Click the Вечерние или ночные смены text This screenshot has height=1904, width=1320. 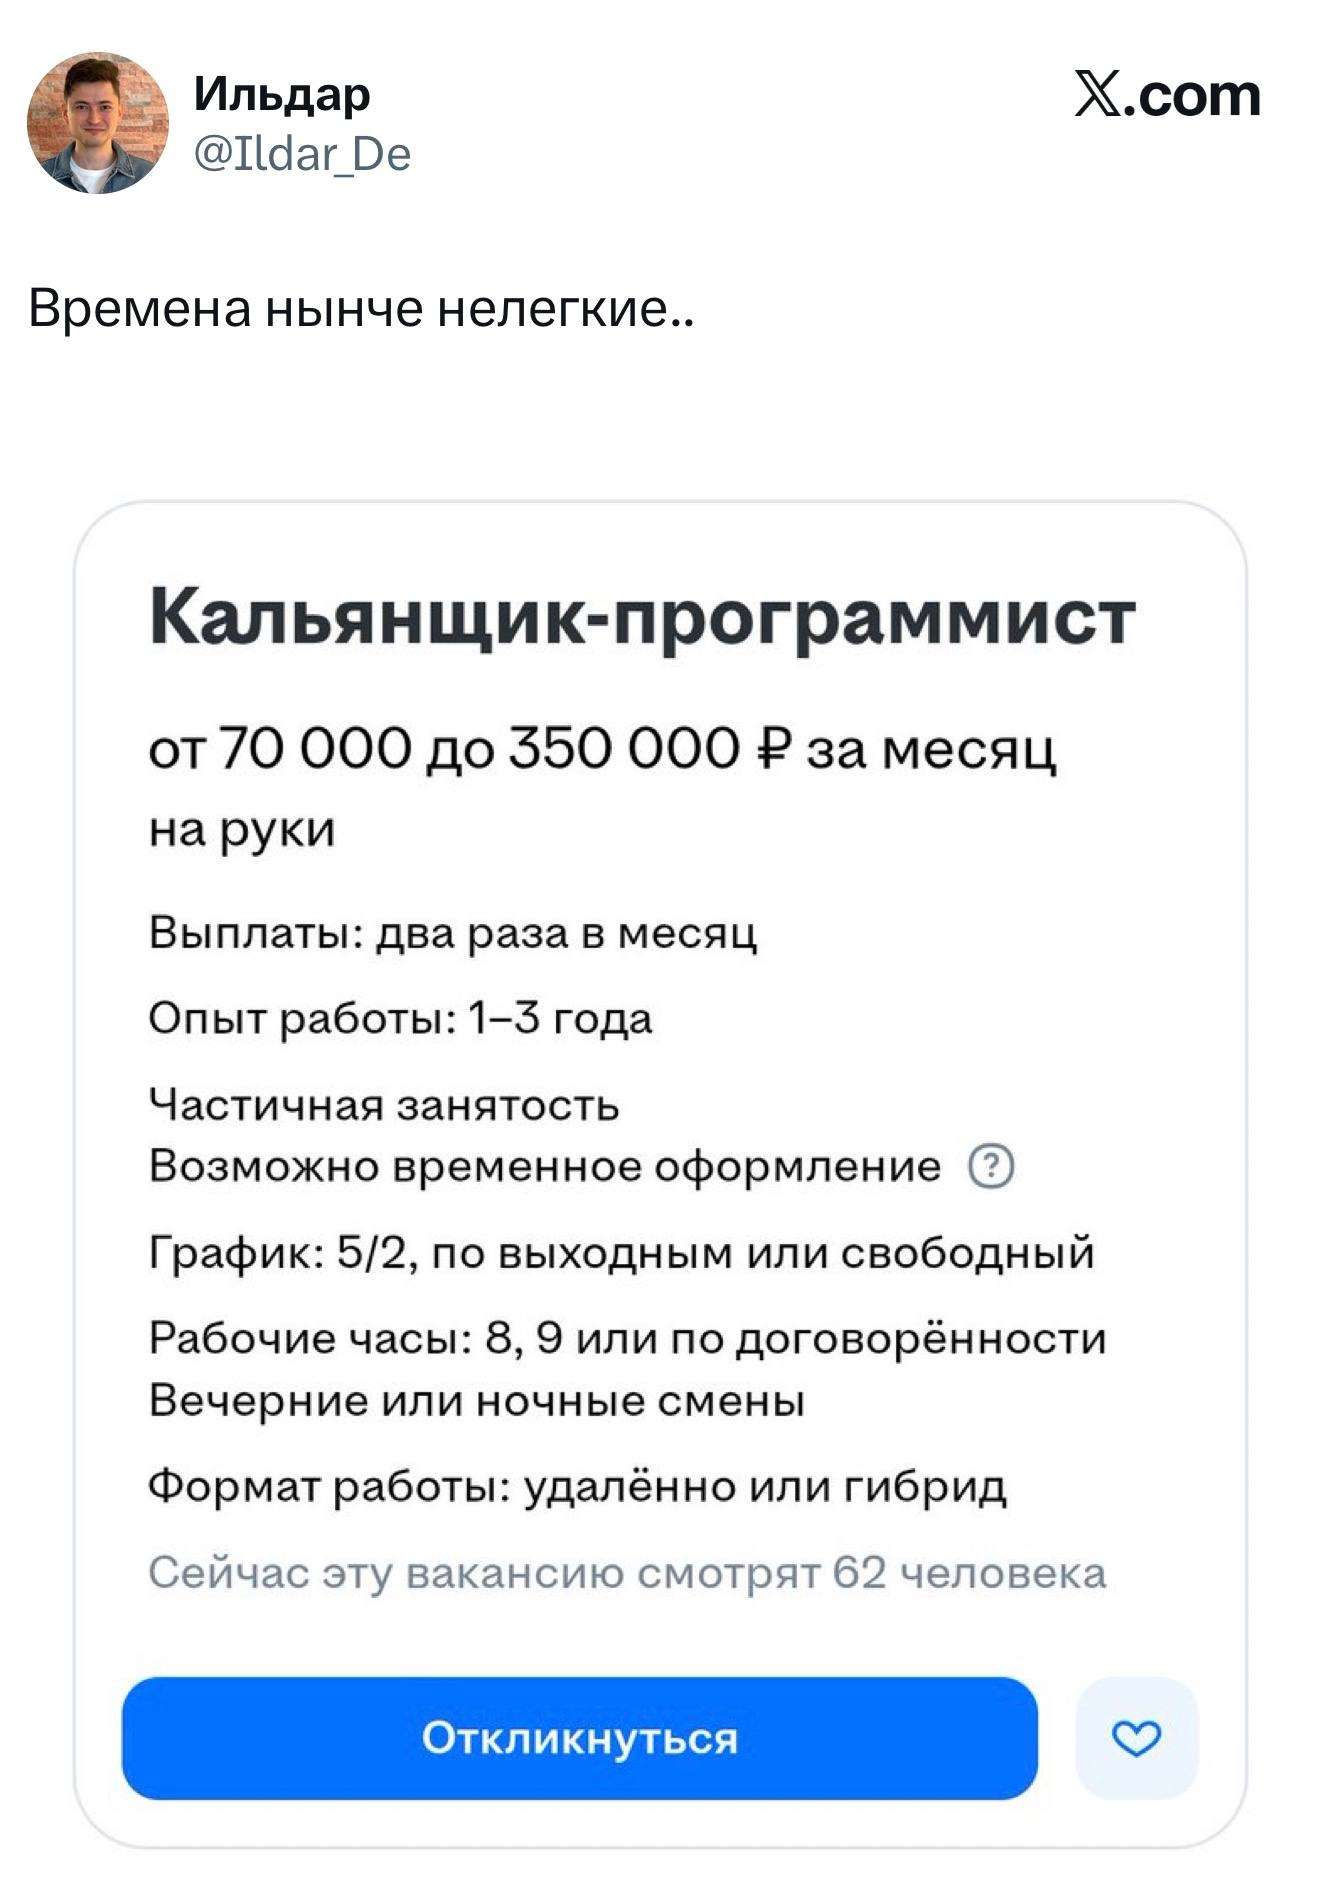477,1400
